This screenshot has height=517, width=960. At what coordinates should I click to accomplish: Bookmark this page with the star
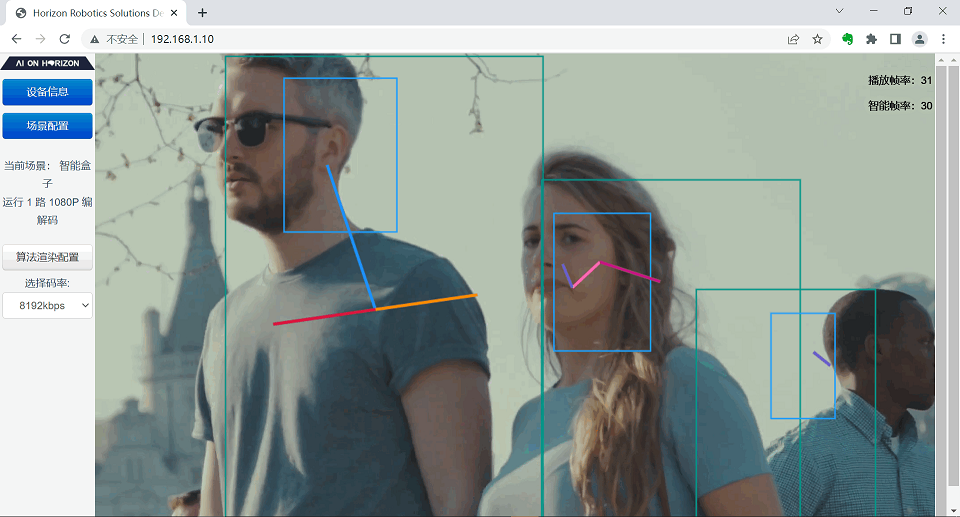click(x=817, y=39)
